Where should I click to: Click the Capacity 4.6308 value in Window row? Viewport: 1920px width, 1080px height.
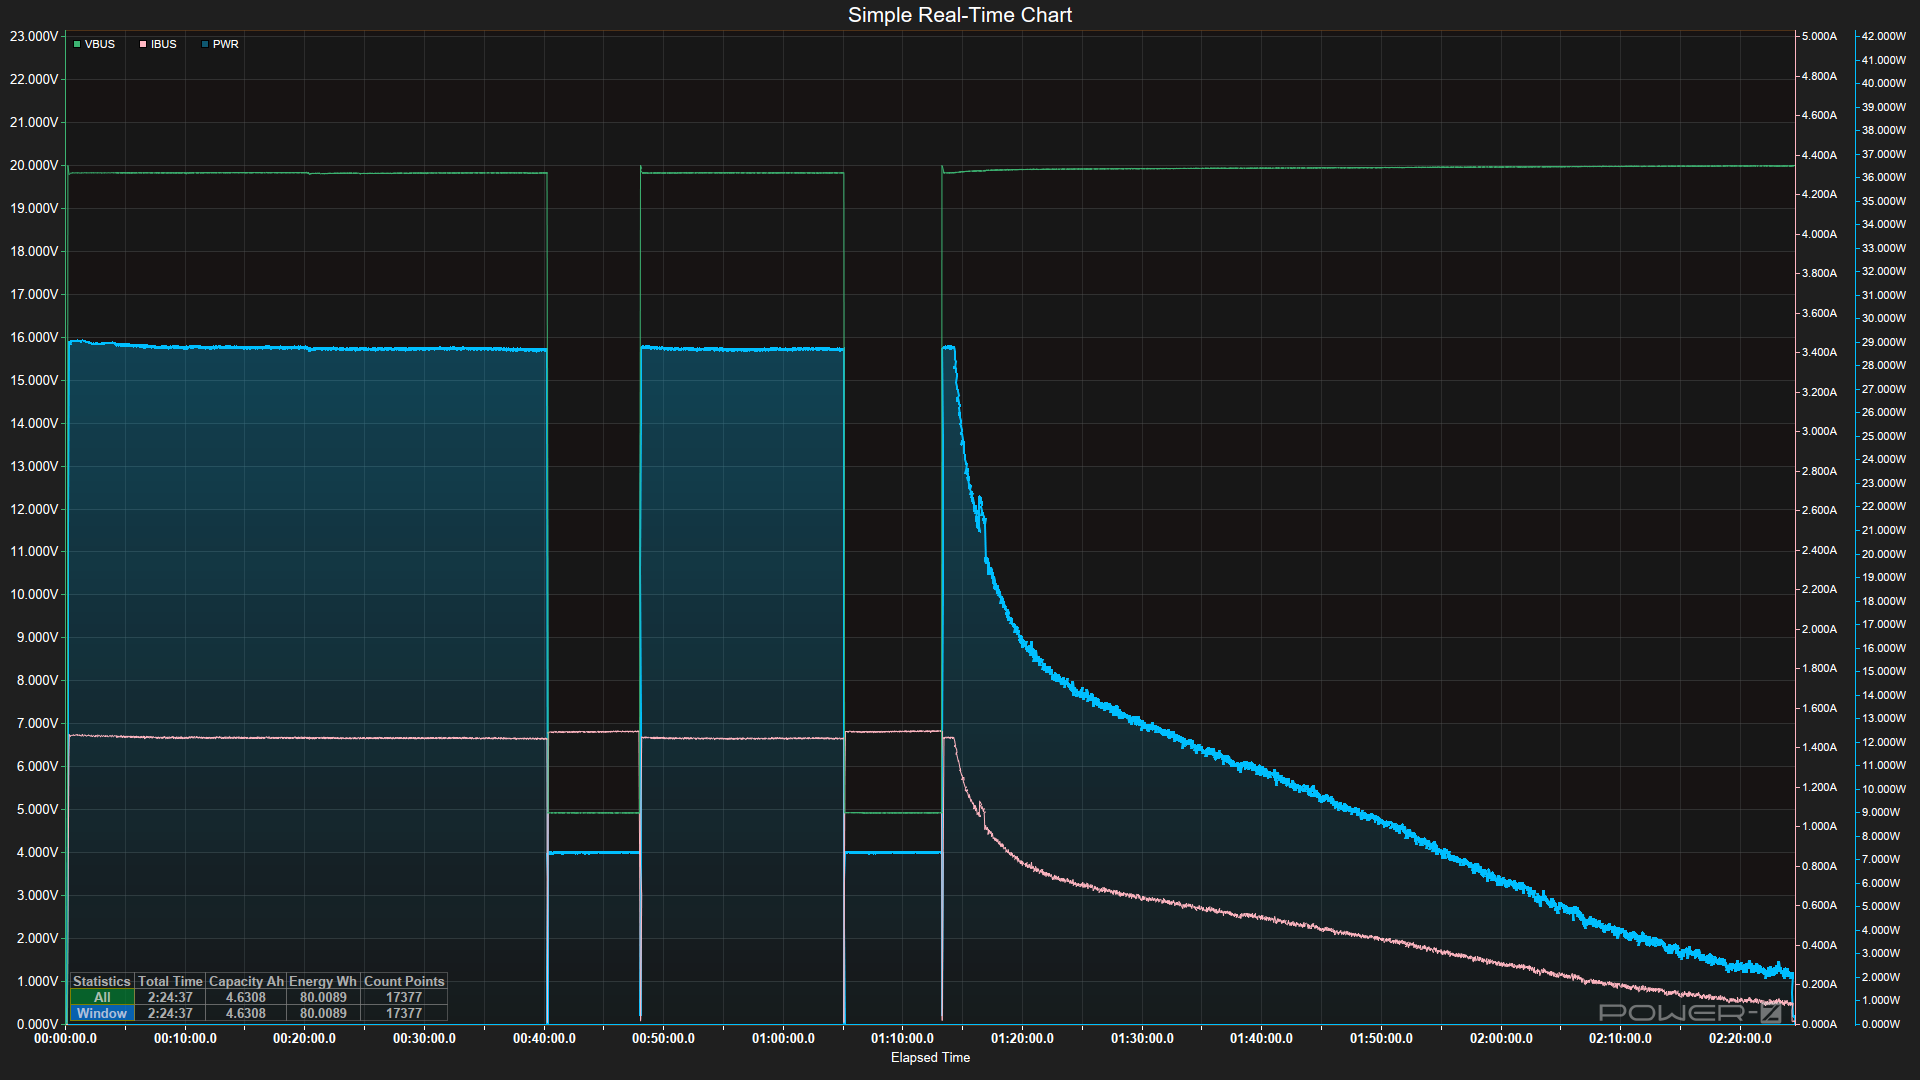[x=246, y=1013]
